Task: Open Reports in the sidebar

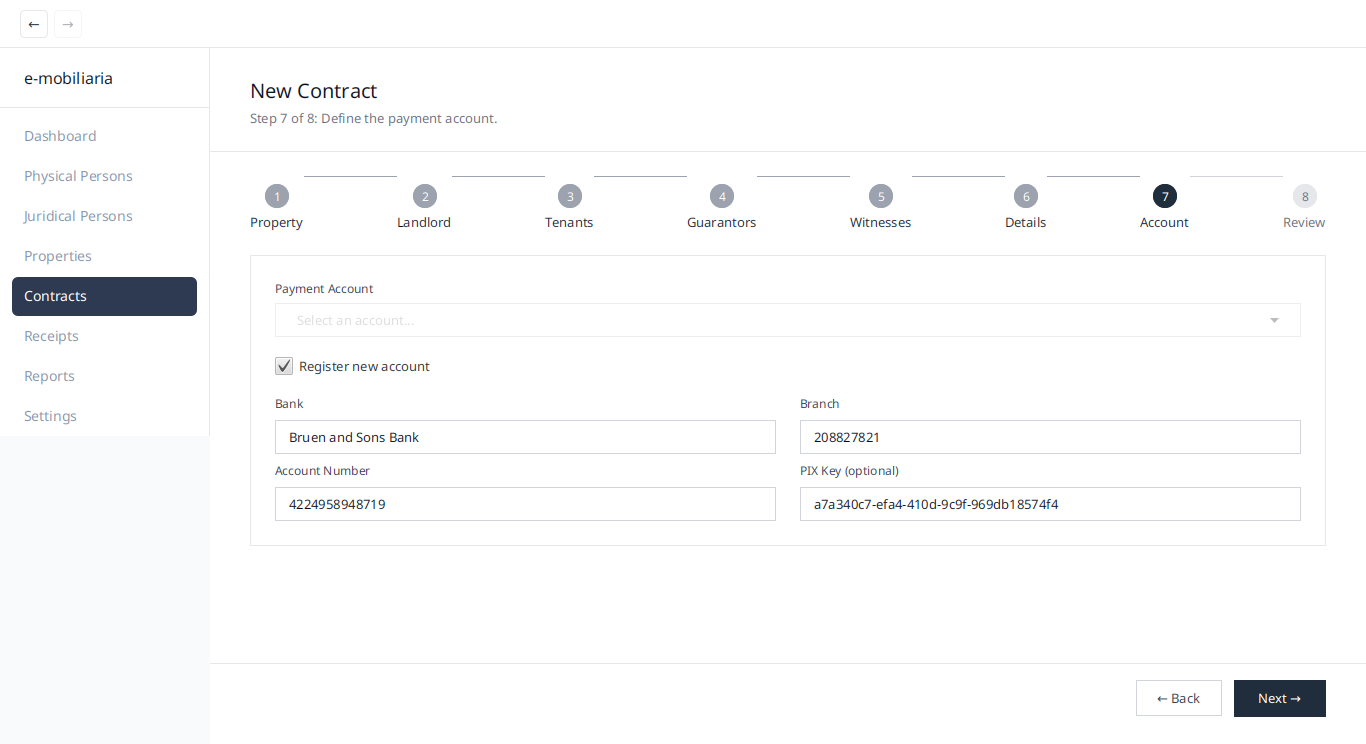Action: pos(105,376)
